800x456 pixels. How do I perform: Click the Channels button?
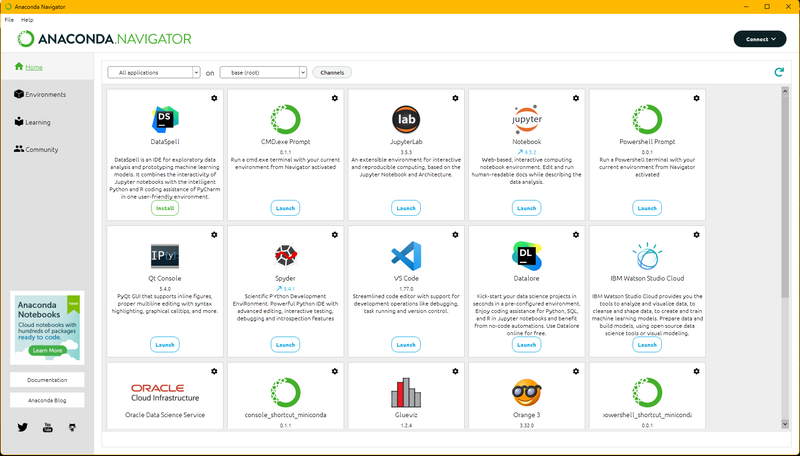tap(332, 72)
